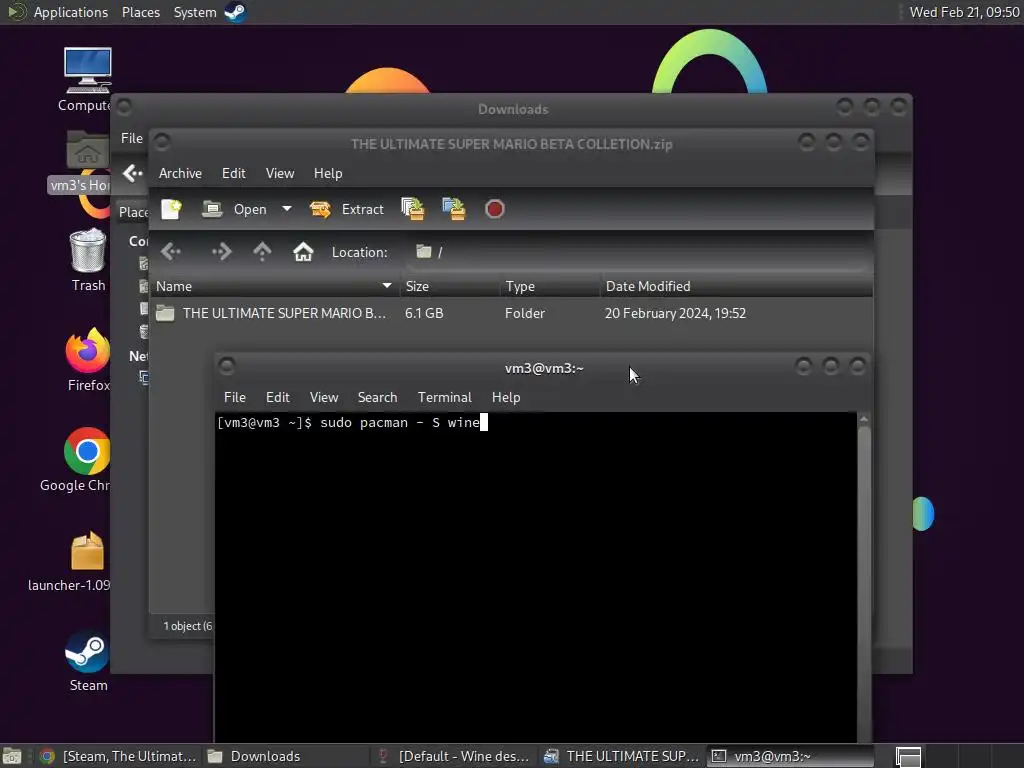The width and height of the screenshot is (1024, 768).
Task: Click the Location path field
Action: (639, 252)
